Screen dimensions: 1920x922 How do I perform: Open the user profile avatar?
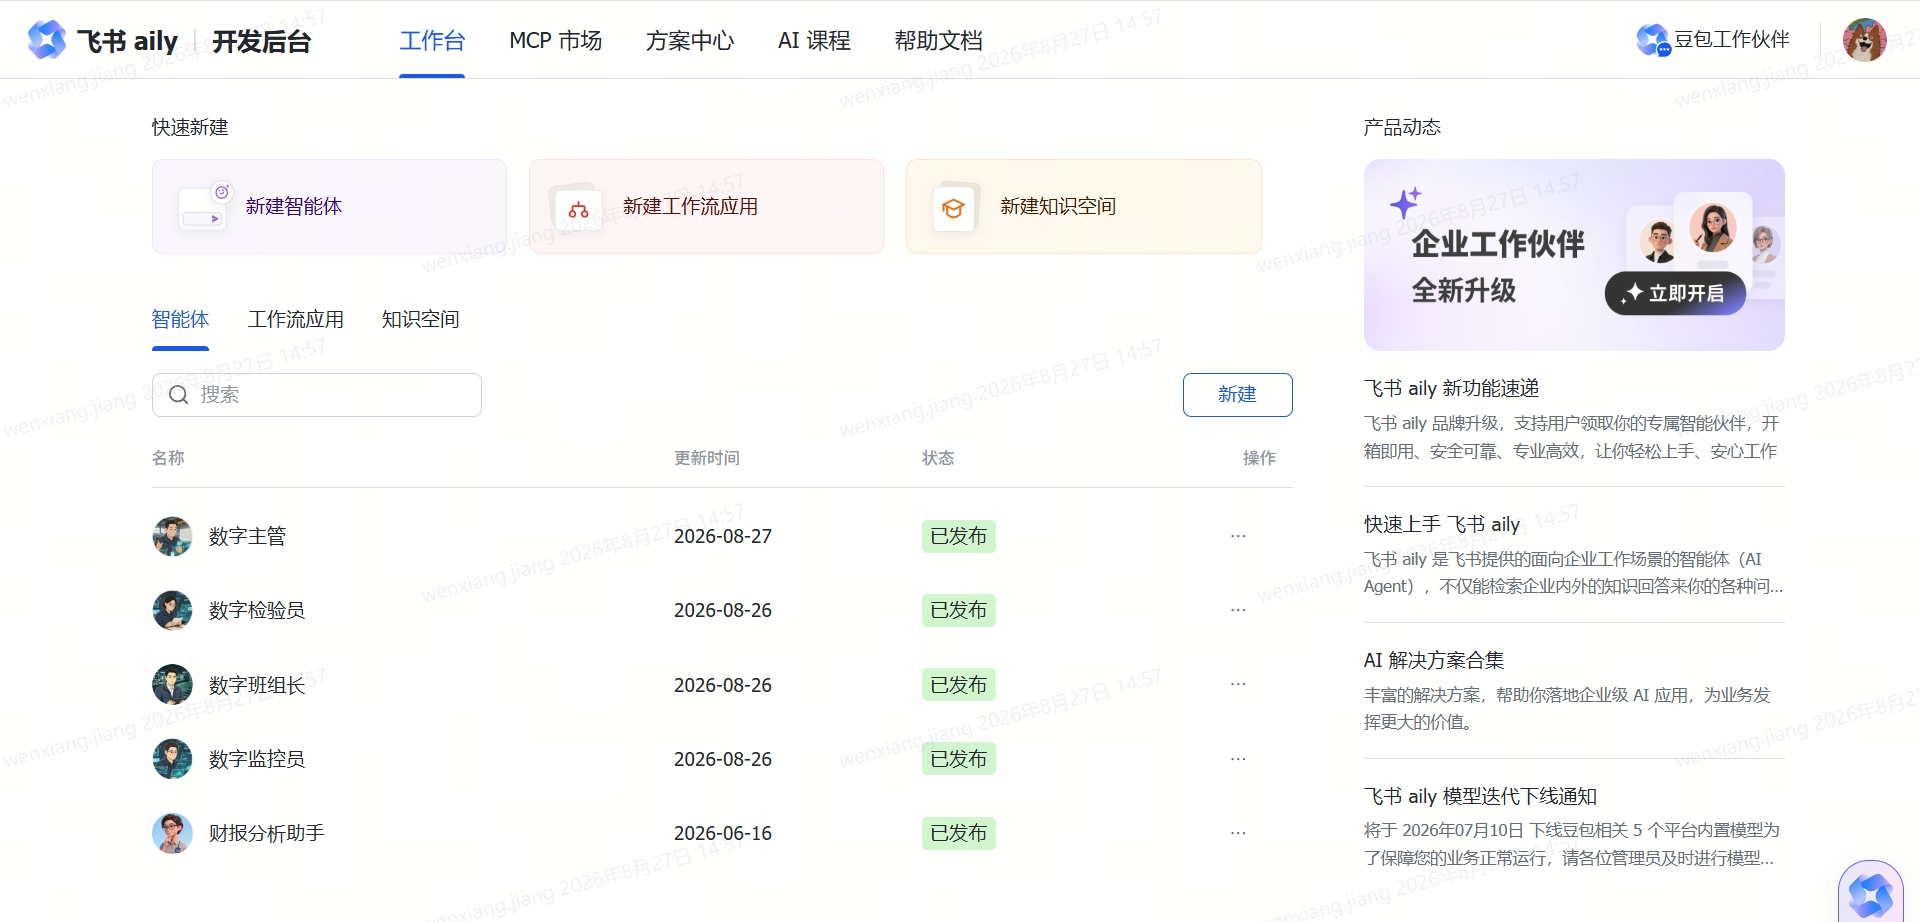1865,40
